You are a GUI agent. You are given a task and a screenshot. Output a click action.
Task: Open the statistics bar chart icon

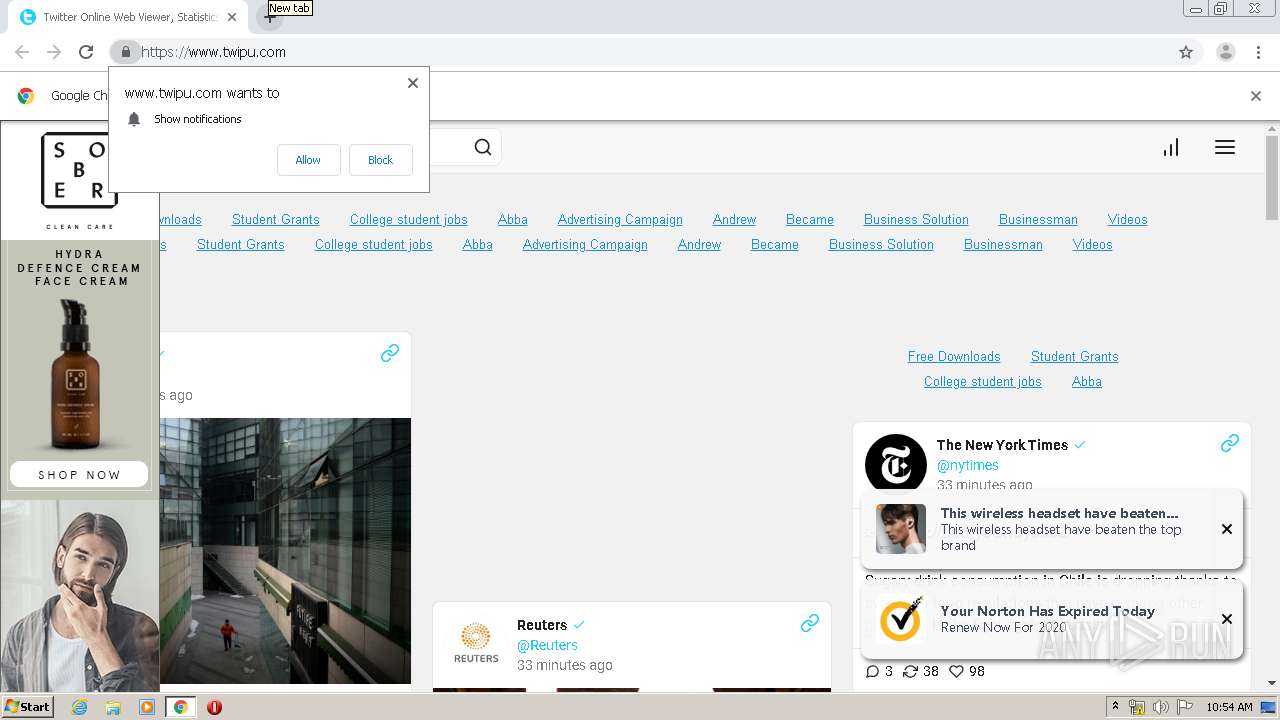tap(1171, 147)
